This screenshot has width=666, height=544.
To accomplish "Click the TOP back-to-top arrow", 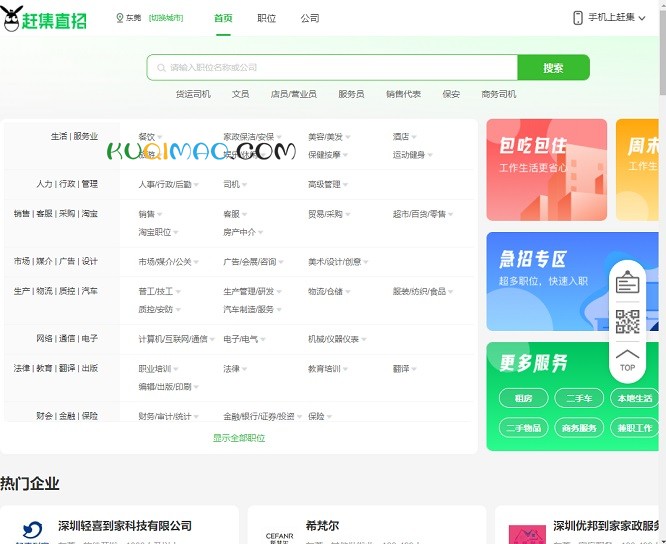I will [627, 361].
